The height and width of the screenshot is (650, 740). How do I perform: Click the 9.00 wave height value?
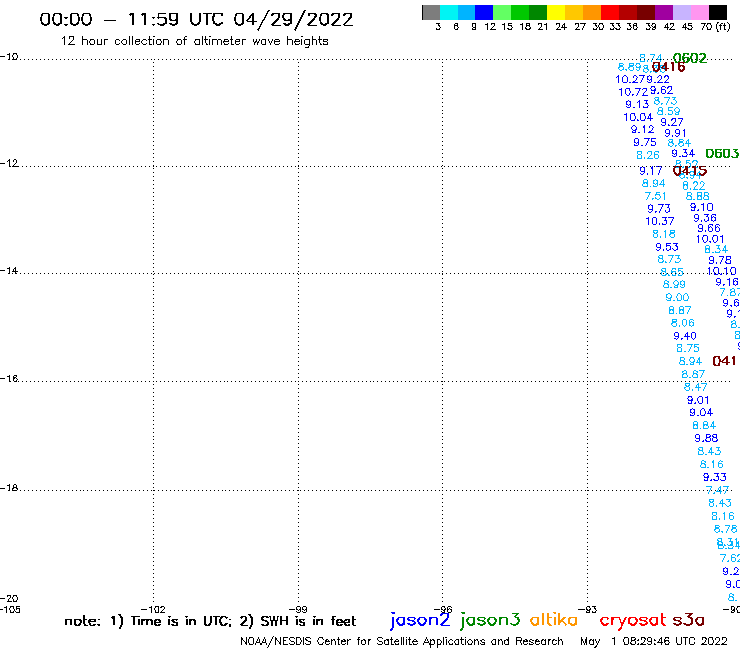[677, 298]
